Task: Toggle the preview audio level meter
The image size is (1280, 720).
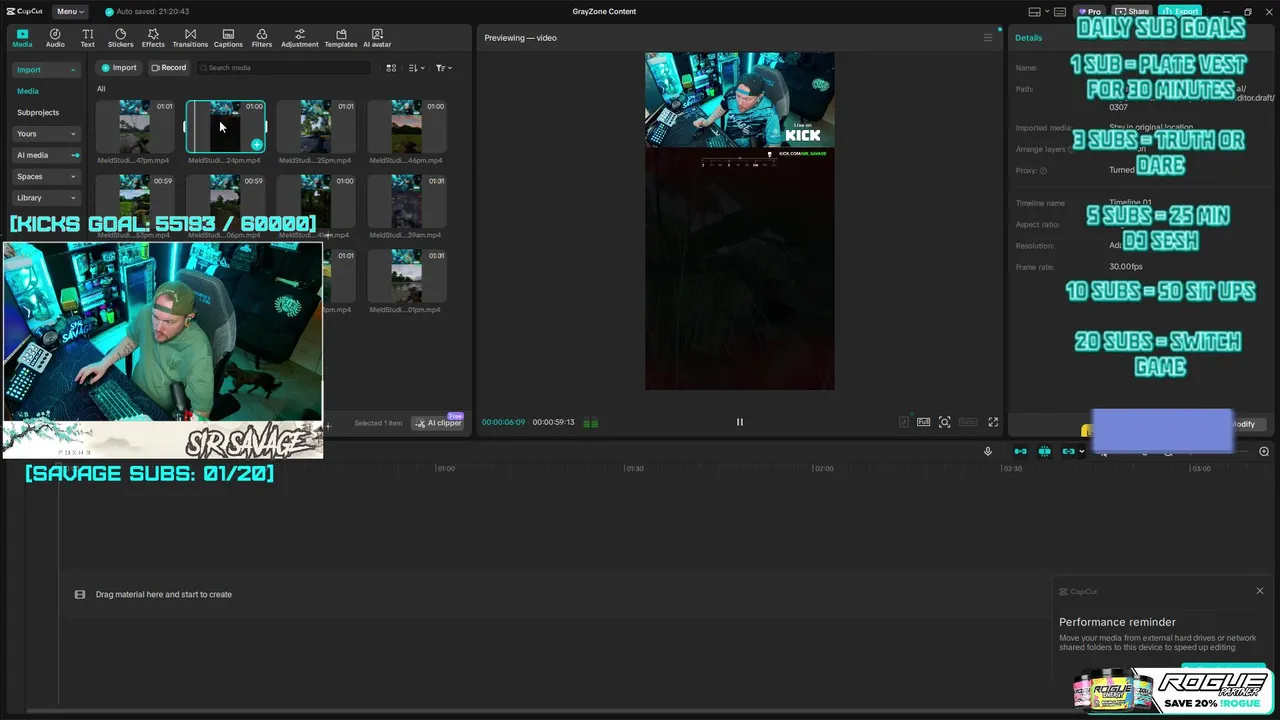Action: 591,423
